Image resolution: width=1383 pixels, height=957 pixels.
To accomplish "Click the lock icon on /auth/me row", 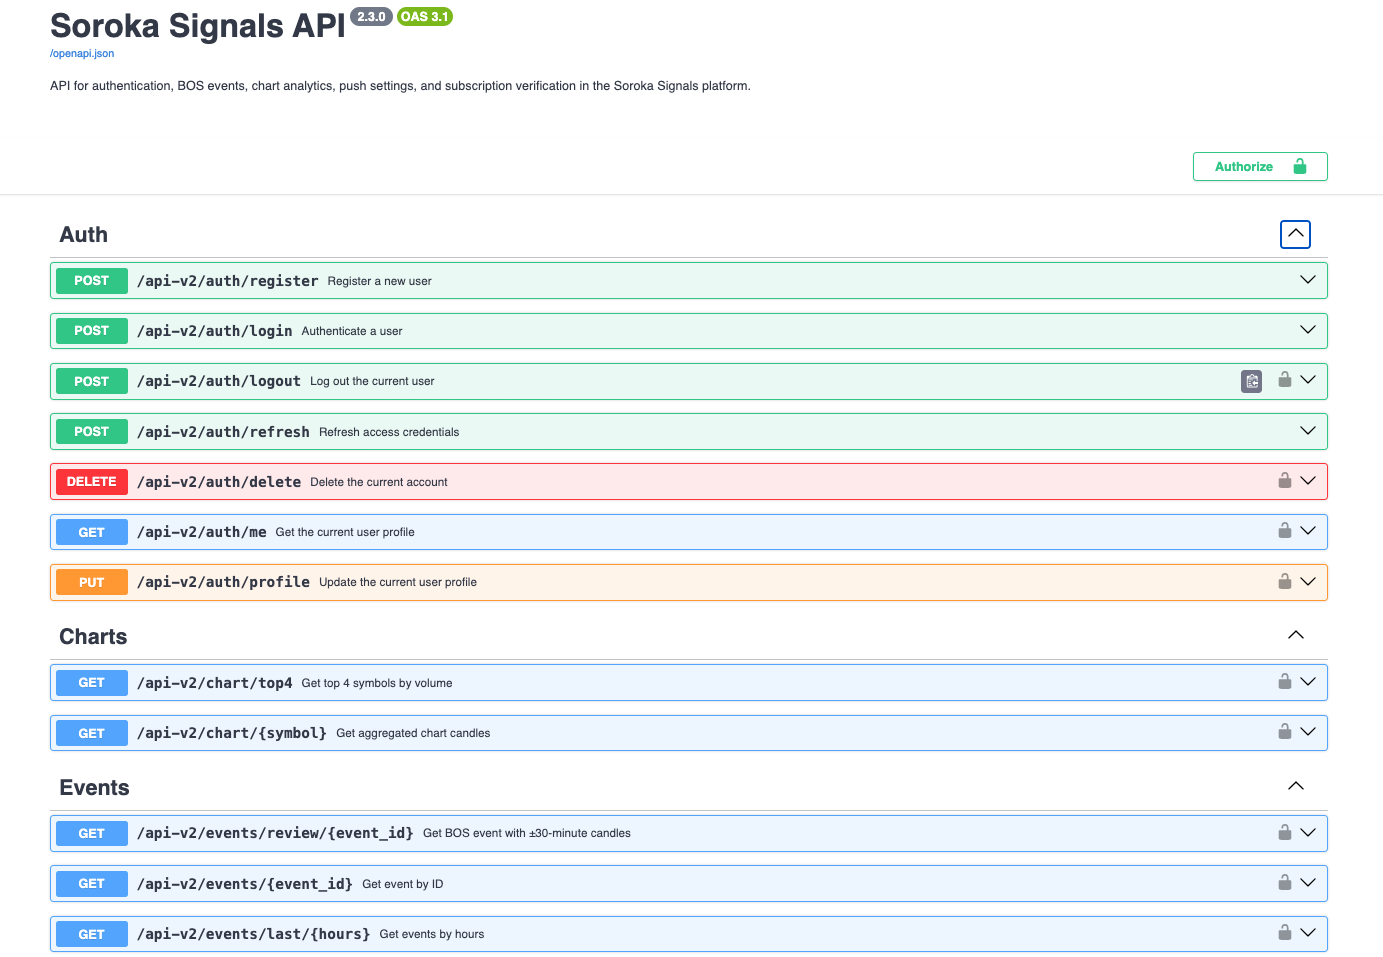I will [x=1285, y=531].
